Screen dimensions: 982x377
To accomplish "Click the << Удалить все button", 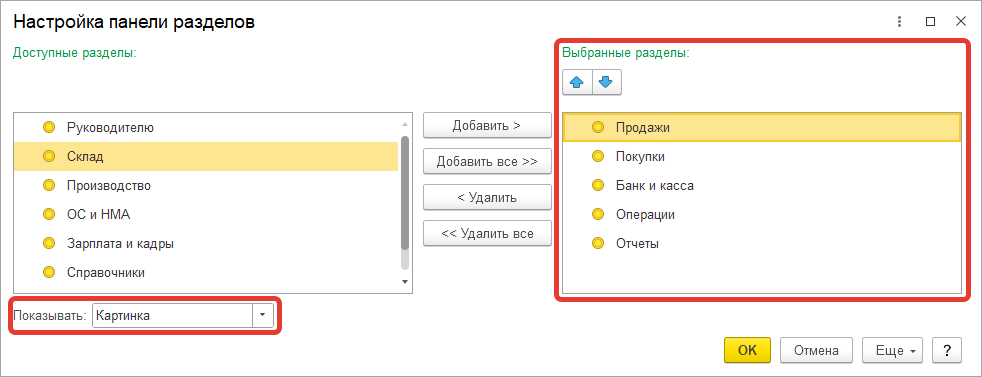I will (x=487, y=233).
